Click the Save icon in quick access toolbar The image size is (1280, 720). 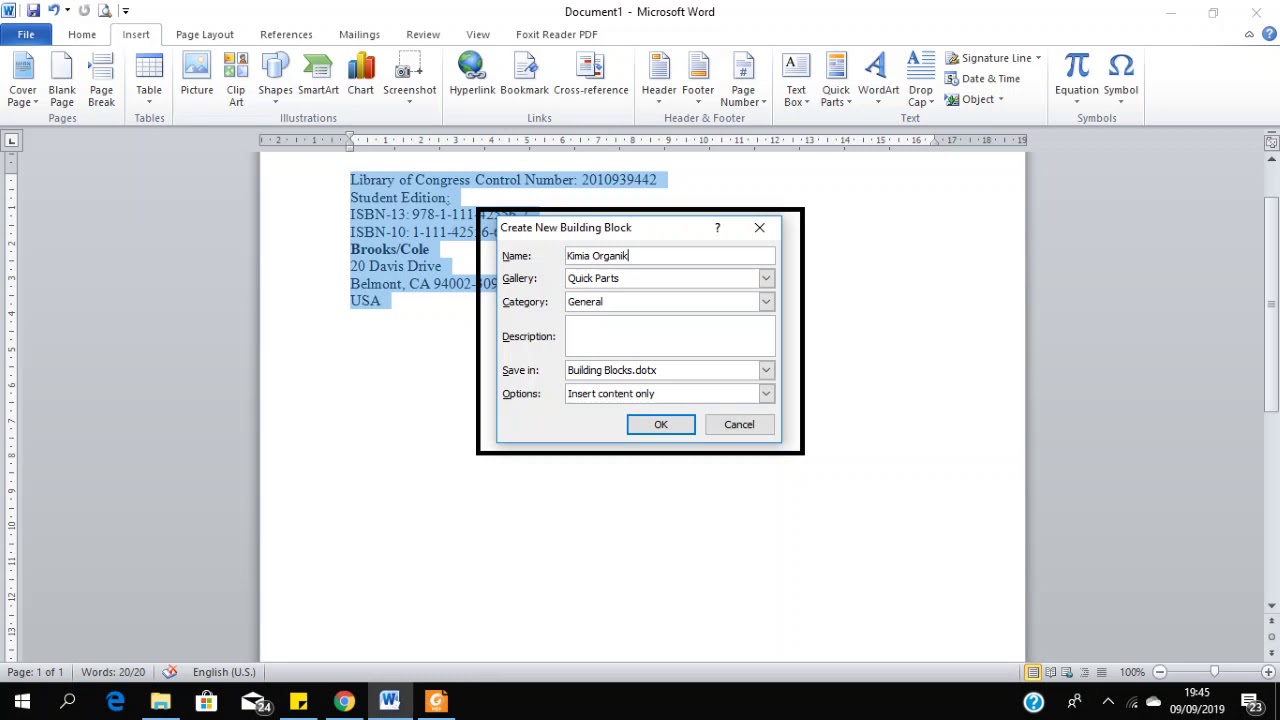33,11
